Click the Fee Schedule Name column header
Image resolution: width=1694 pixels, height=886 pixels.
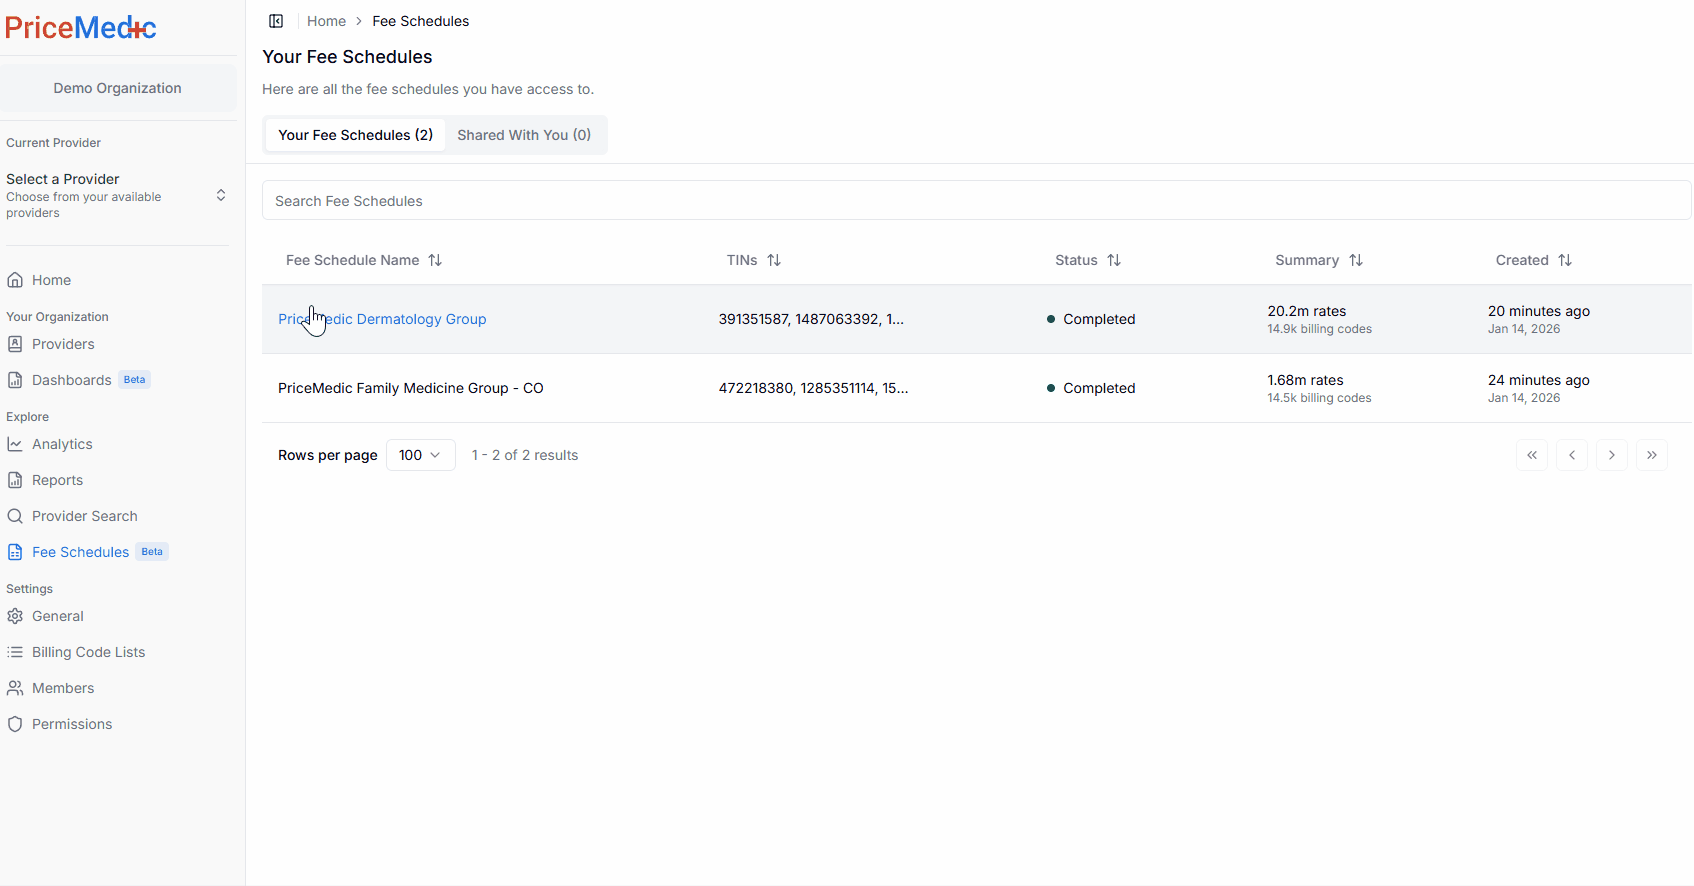[x=364, y=260]
